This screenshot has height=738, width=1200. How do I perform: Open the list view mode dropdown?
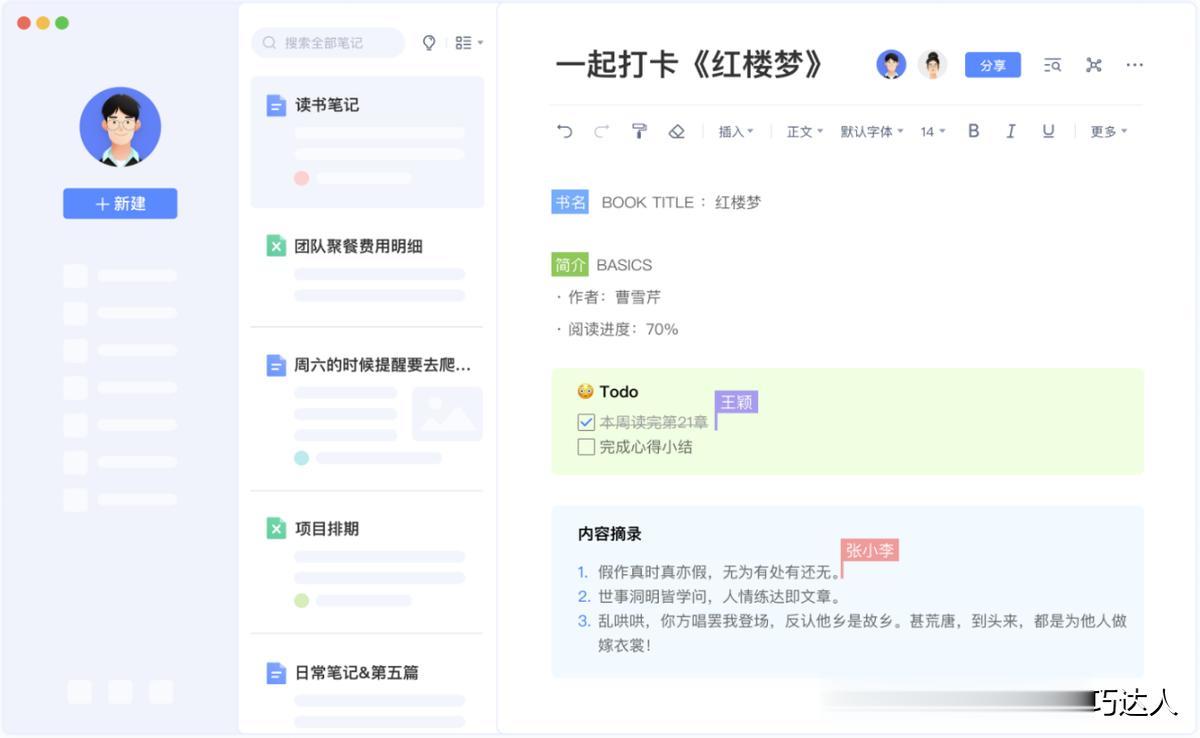[468, 43]
